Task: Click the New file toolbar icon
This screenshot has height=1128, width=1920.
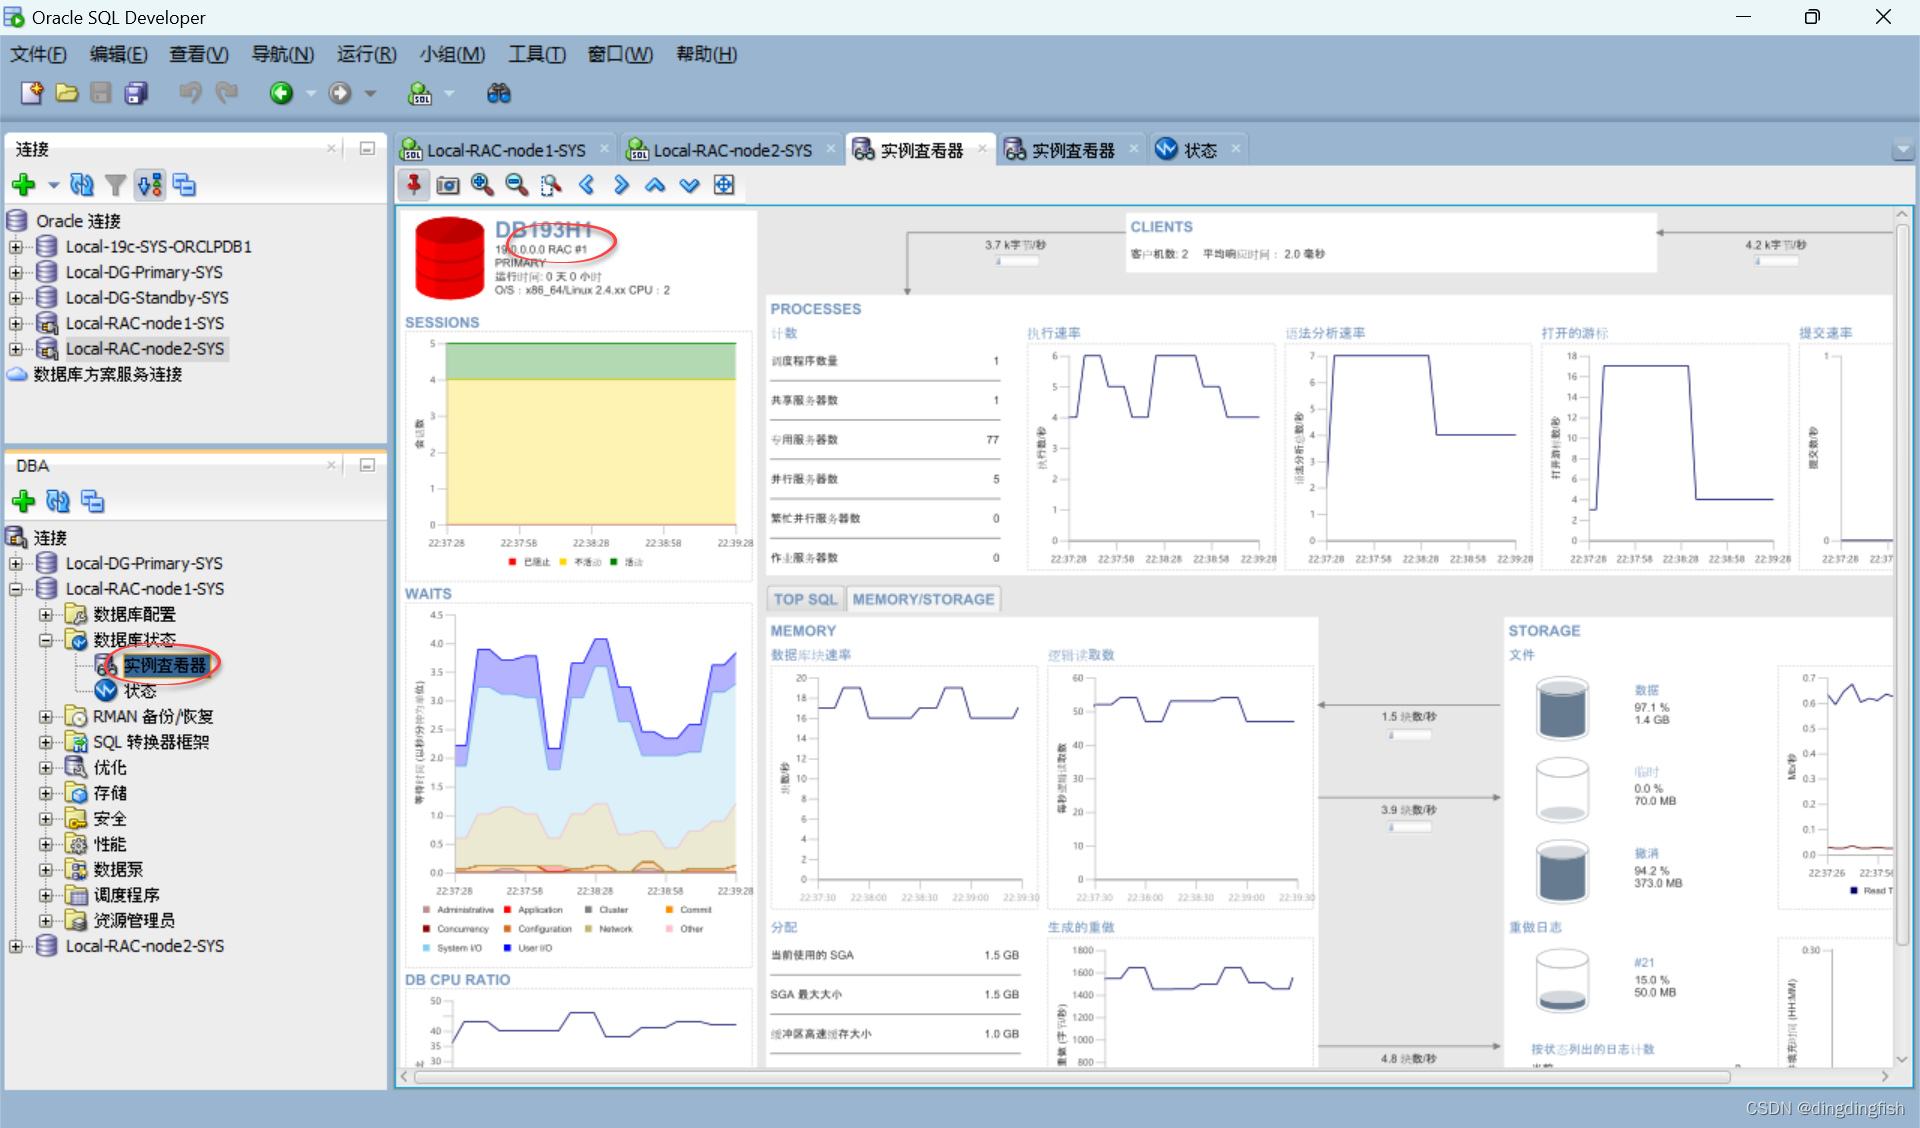Action: pyautogui.click(x=32, y=93)
